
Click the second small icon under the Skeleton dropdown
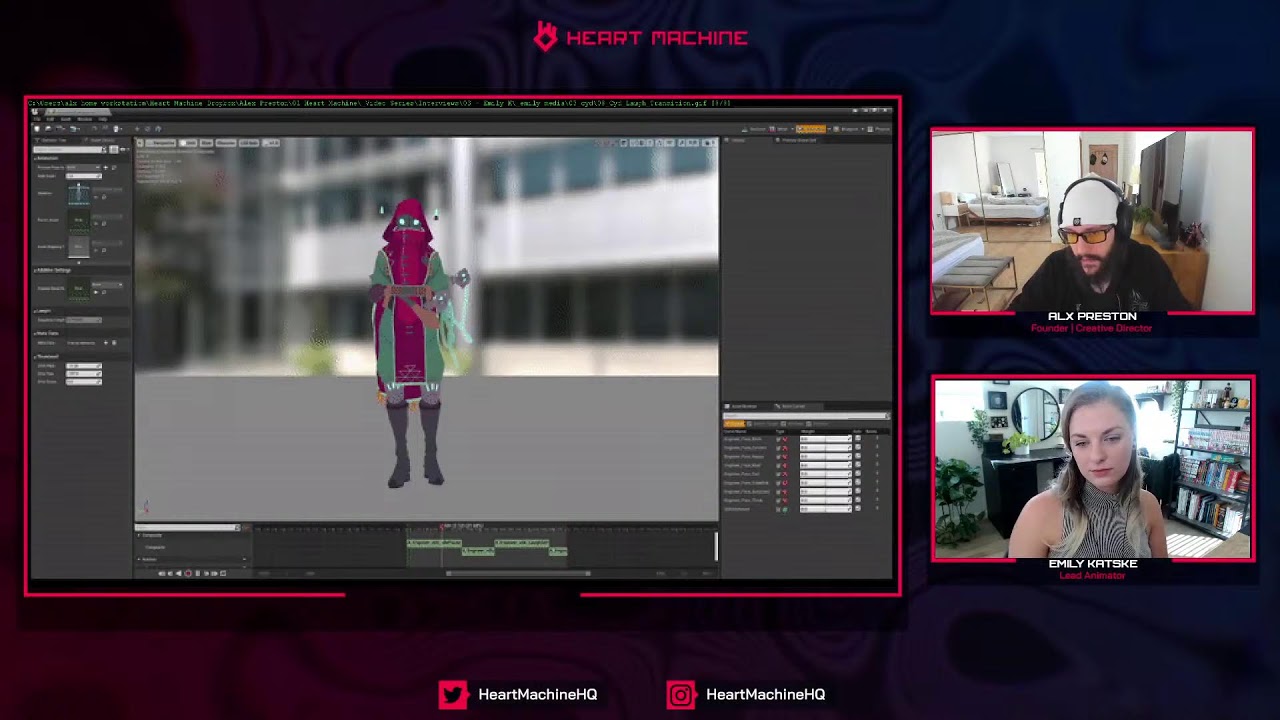click(x=104, y=197)
